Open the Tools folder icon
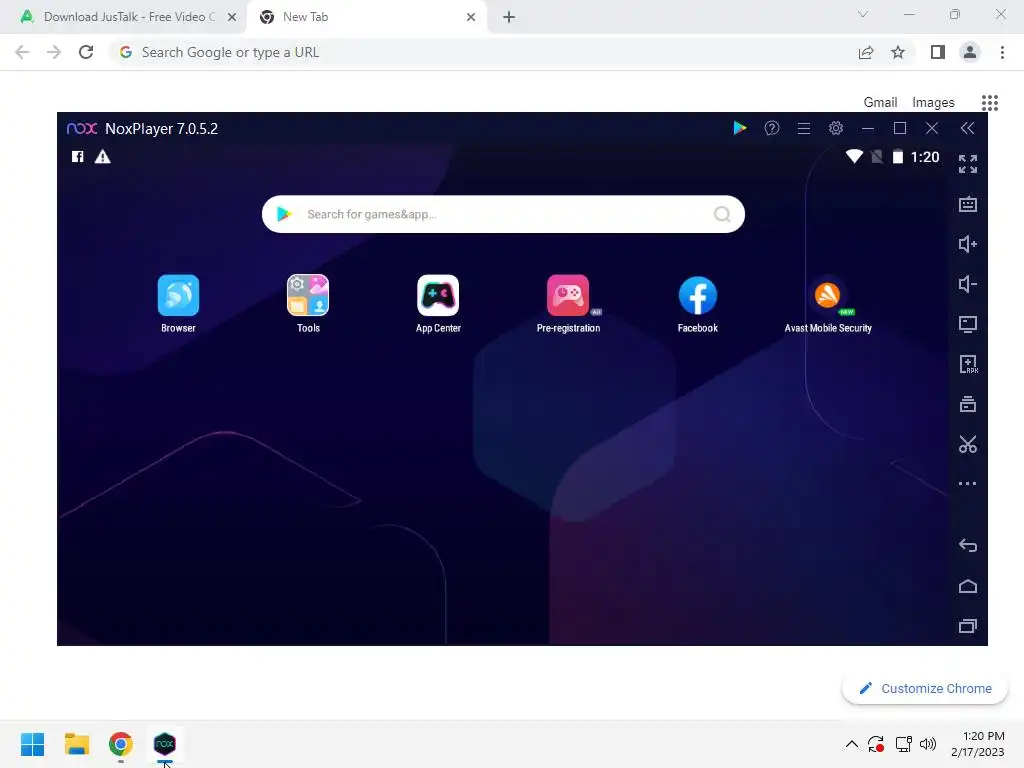This screenshot has width=1024, height=768. coord(308,296)
